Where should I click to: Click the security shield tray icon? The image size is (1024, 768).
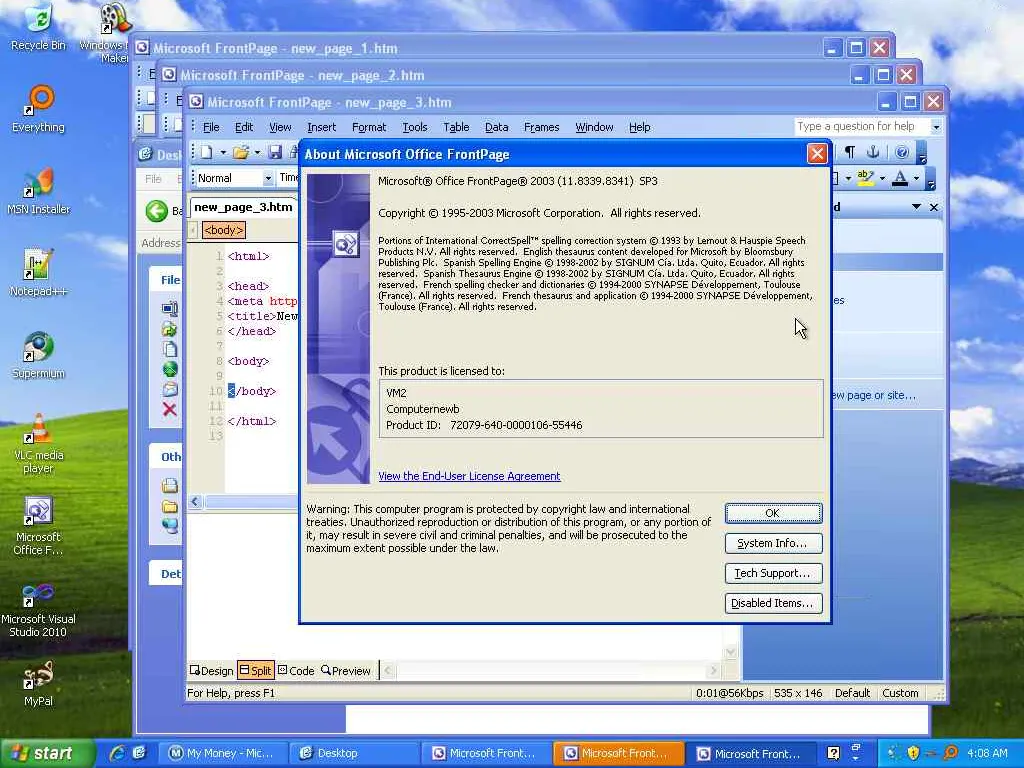pos(914,754)
